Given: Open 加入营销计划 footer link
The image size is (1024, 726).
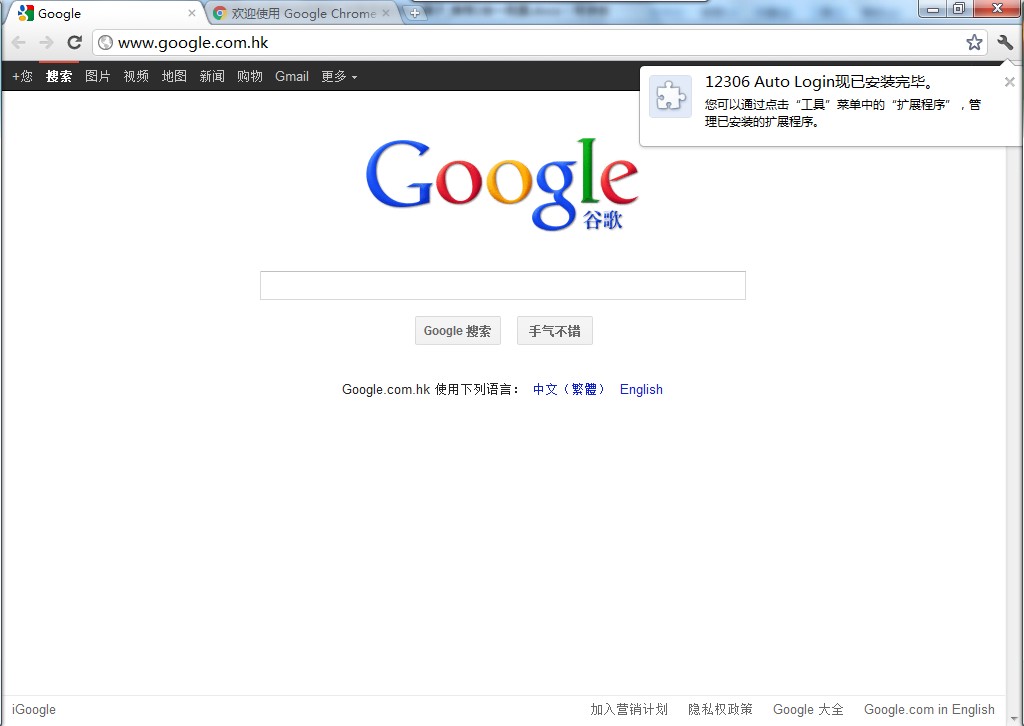Looking at the screenshot, I should coord(629,710).
